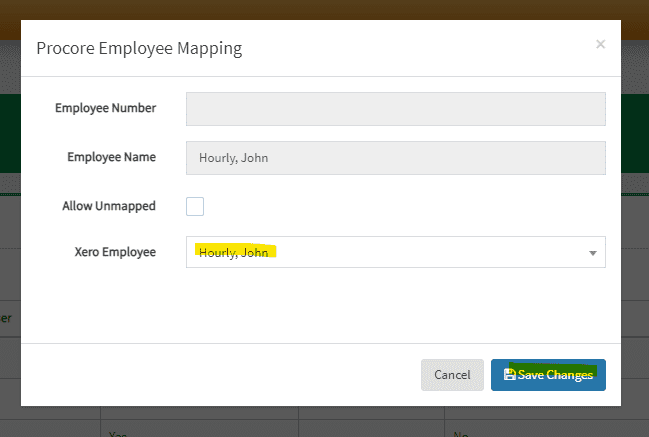649x437 pixels.
Task: Click the Employee Name field
Action: (x=395, y=157)
